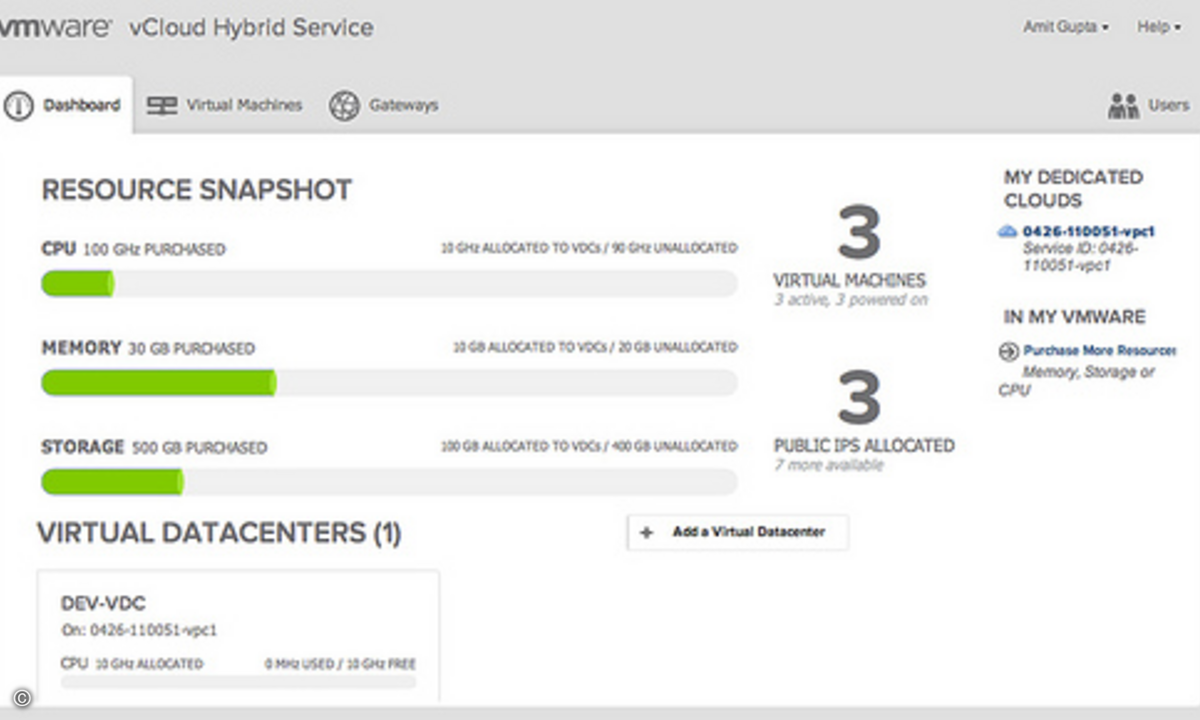Click the '3' count above Virtual Machines

tap(859, 233)
